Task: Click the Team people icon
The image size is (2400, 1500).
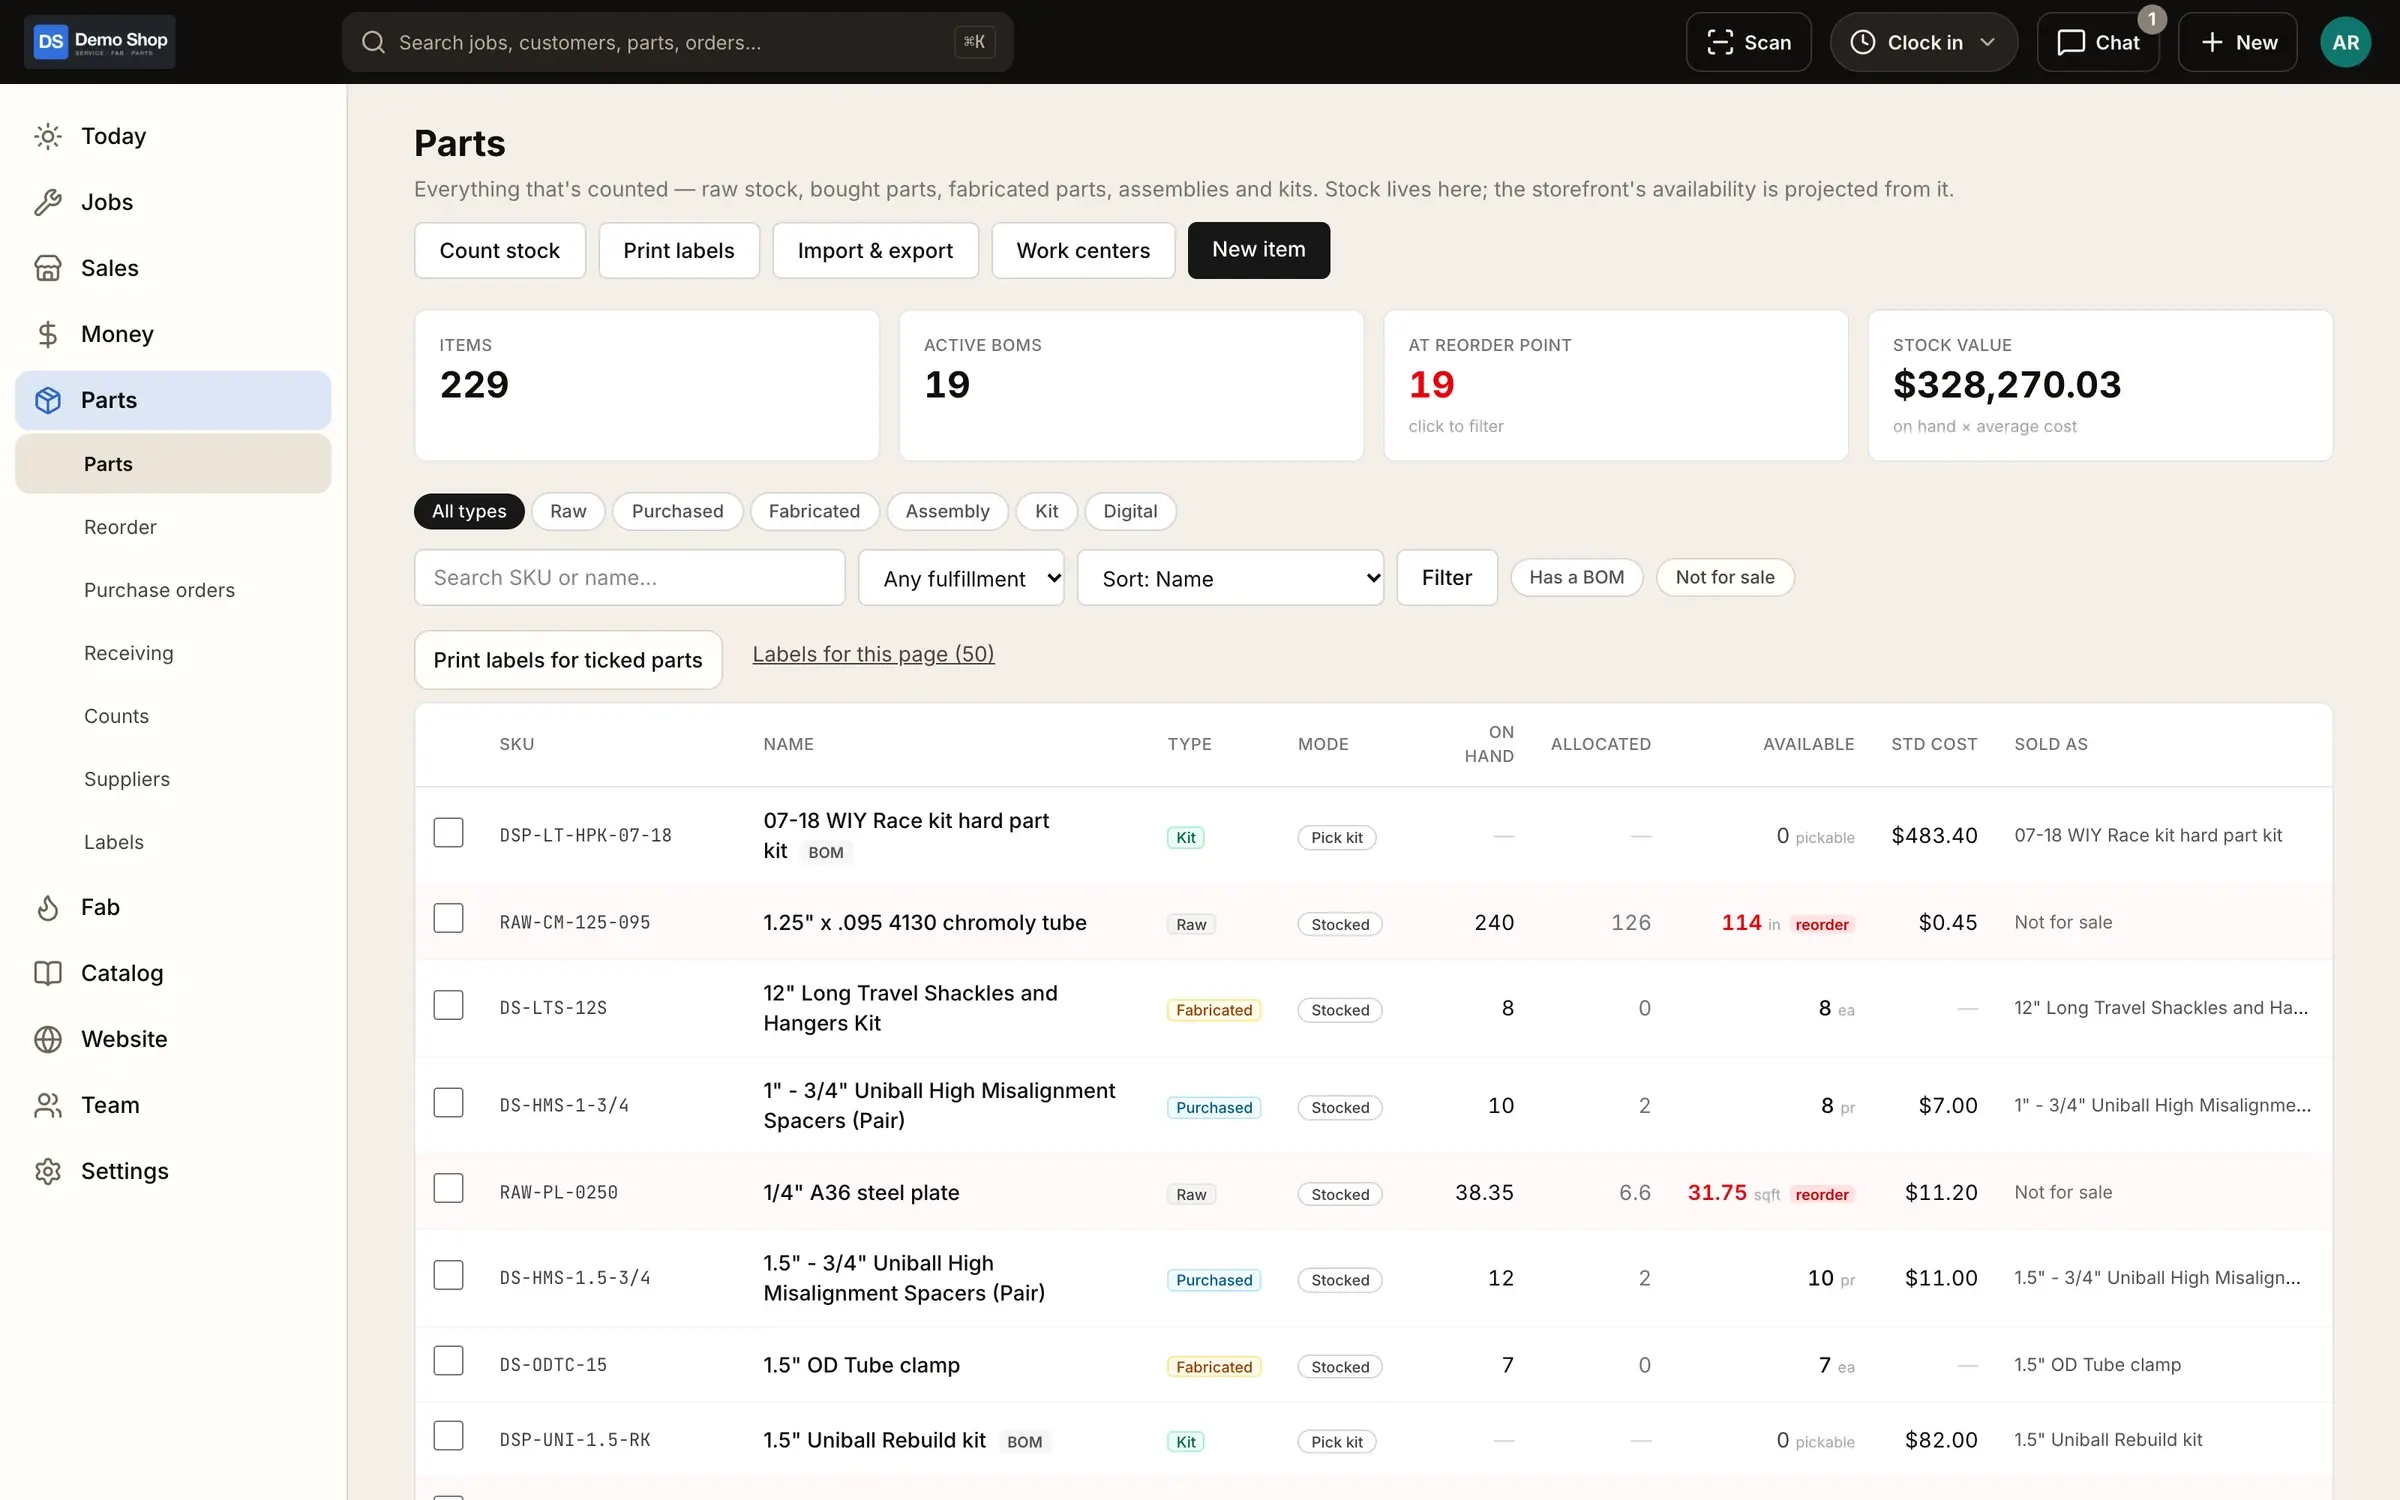Action: click(x=48, y=1105)
